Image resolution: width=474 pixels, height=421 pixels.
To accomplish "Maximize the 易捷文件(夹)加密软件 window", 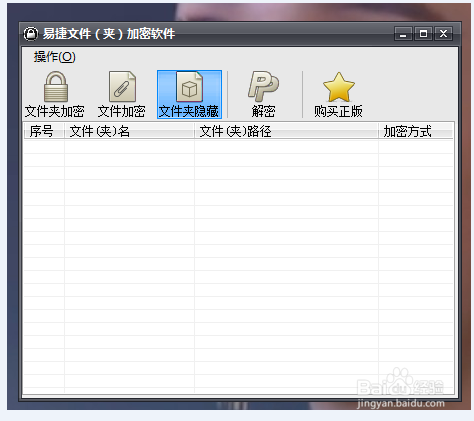I will click(x=423, y=34).
